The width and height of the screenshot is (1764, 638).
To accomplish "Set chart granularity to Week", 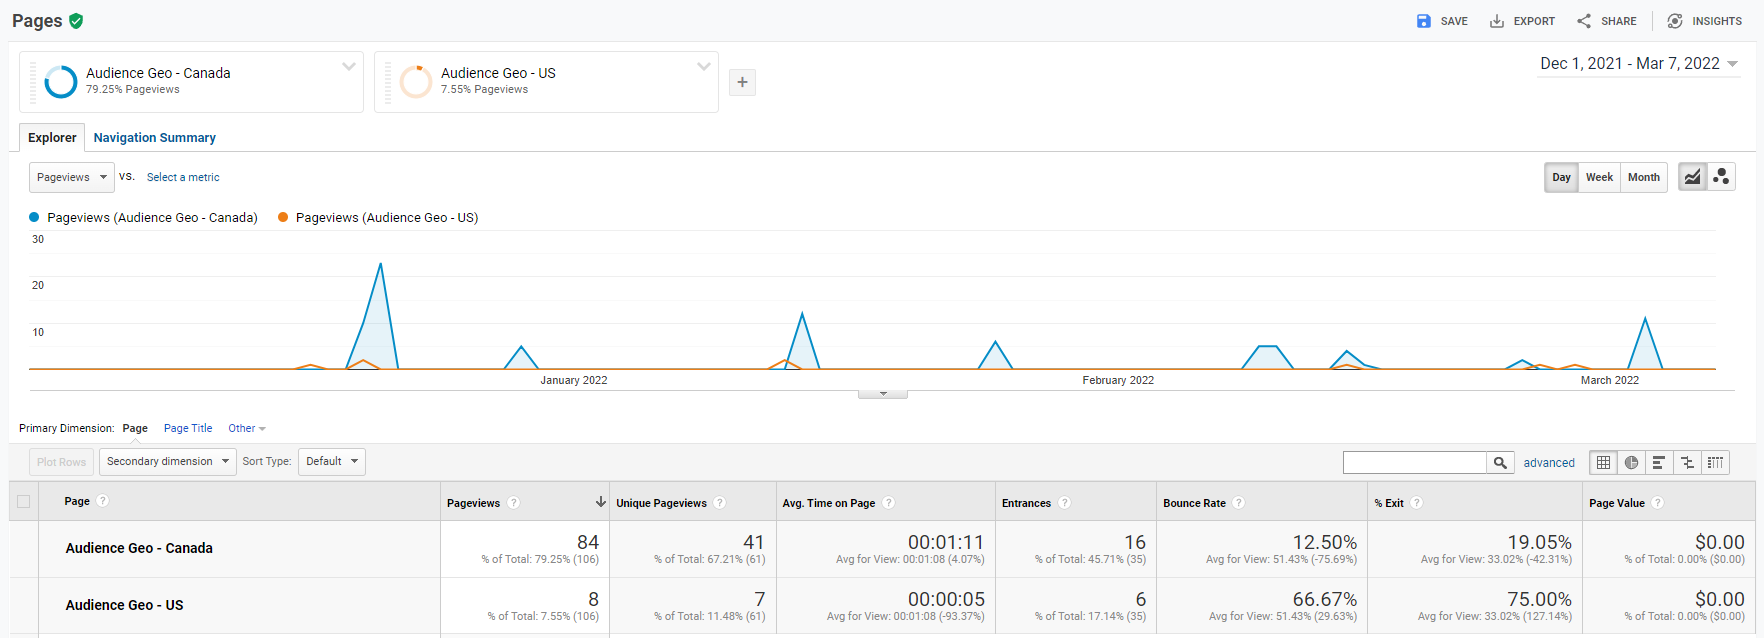I will 1599,177.
